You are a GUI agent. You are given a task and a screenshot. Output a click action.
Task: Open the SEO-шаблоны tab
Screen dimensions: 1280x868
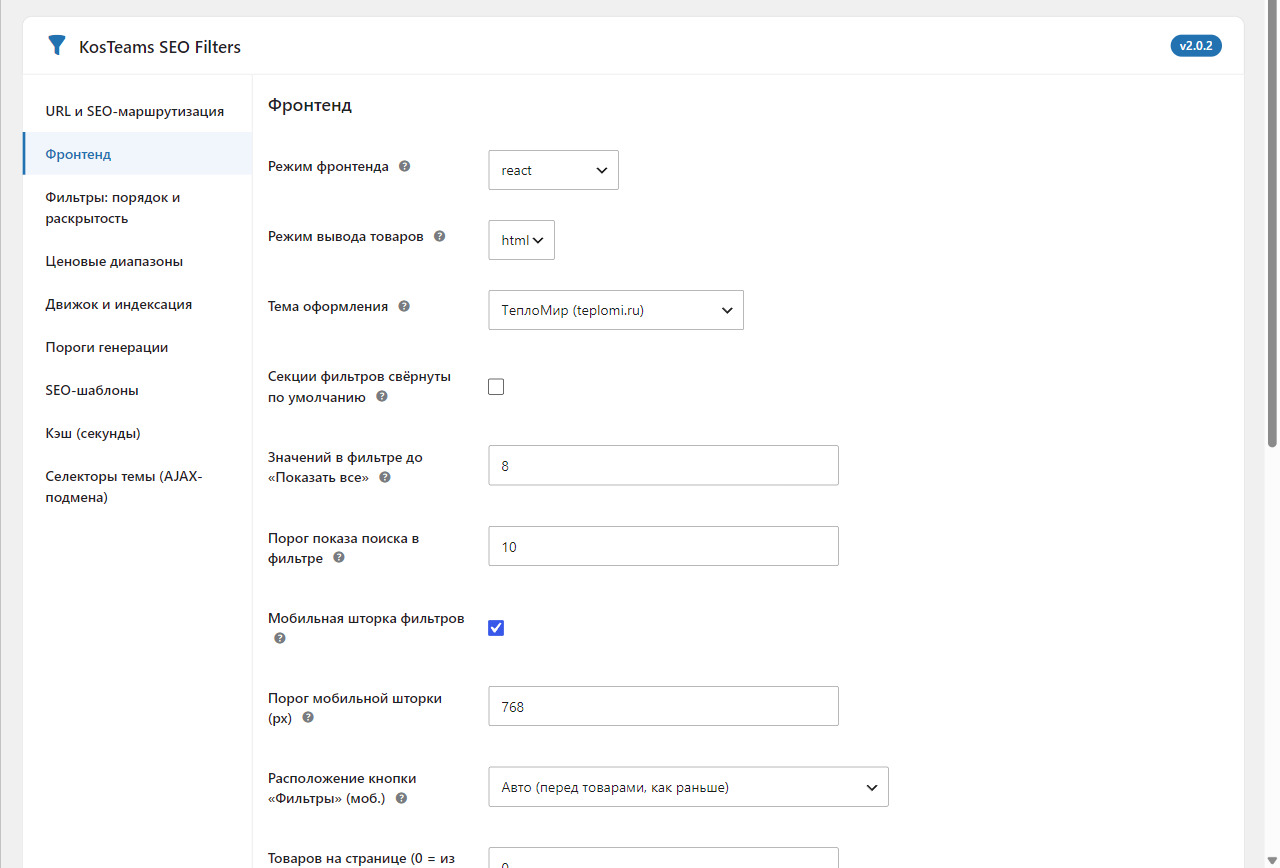[x=138, y=390]
